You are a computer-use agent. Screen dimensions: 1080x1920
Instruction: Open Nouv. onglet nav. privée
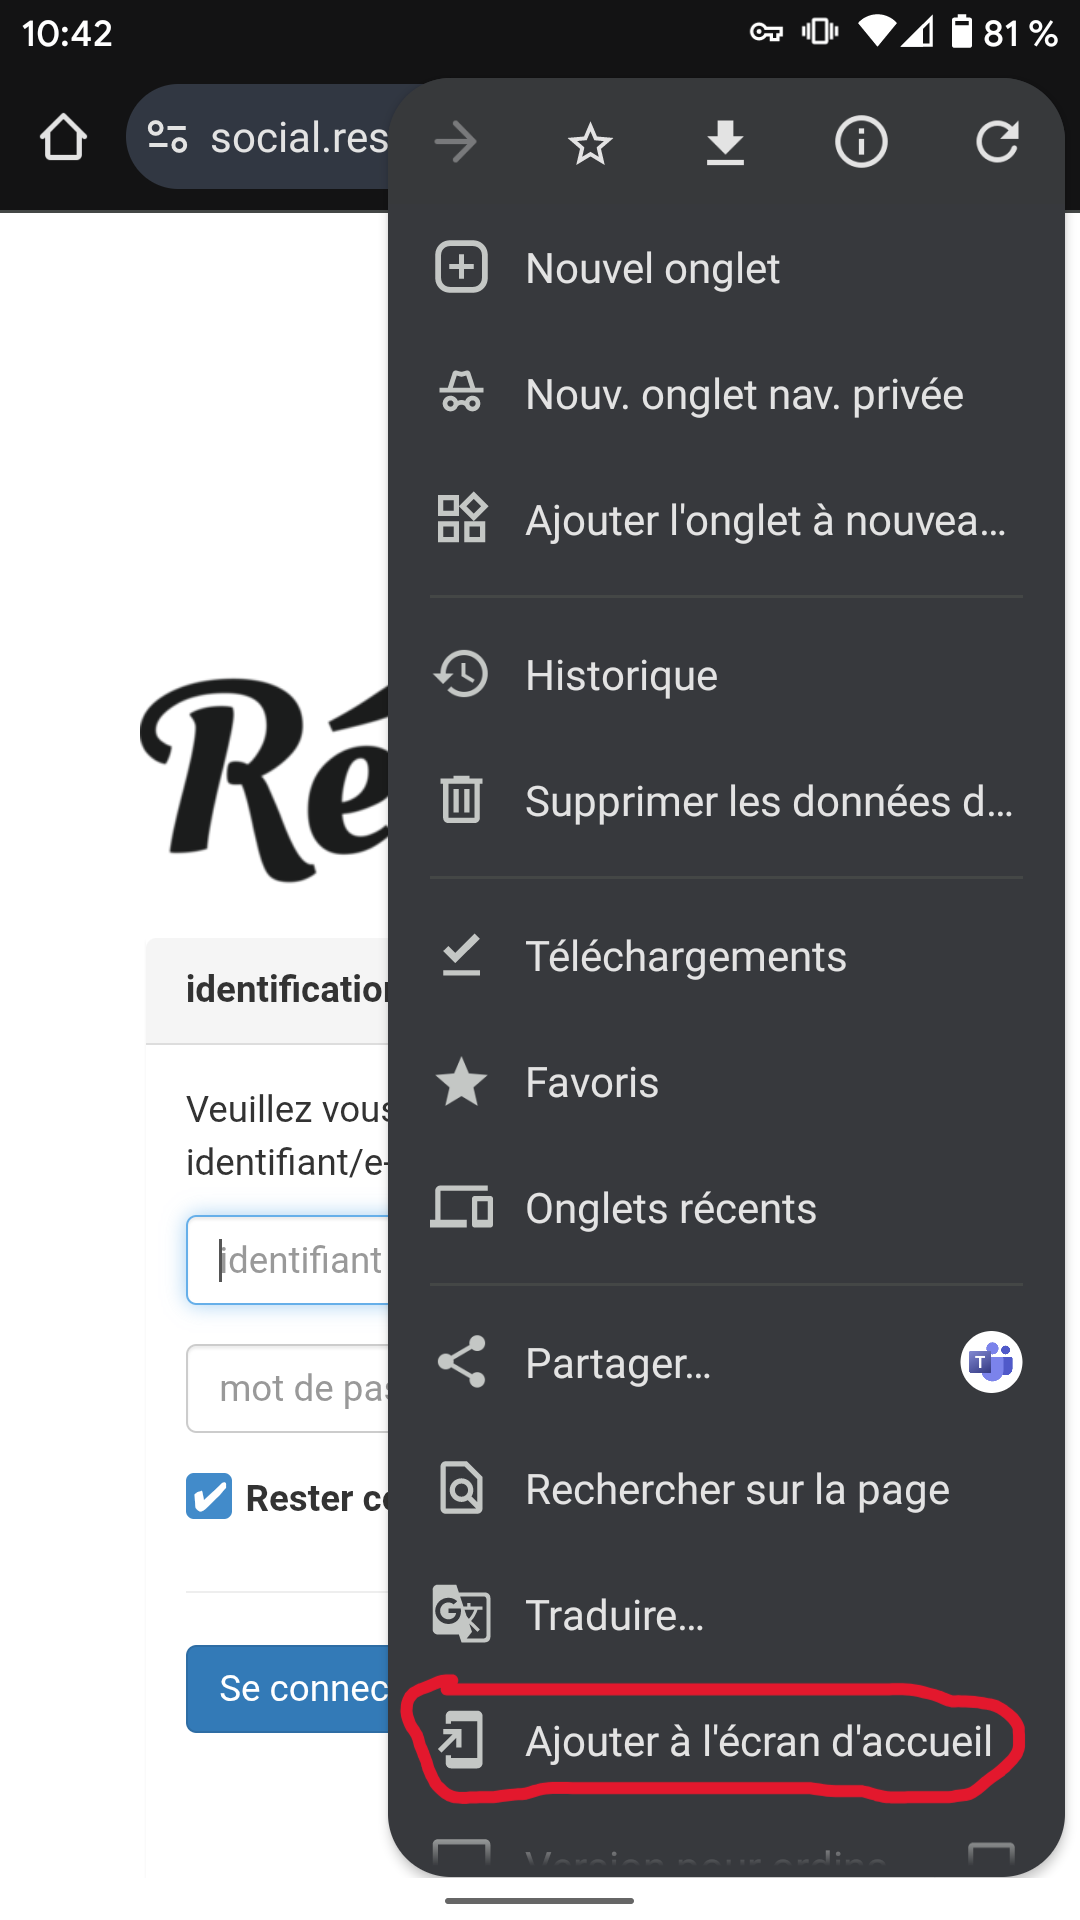point(726,394)
